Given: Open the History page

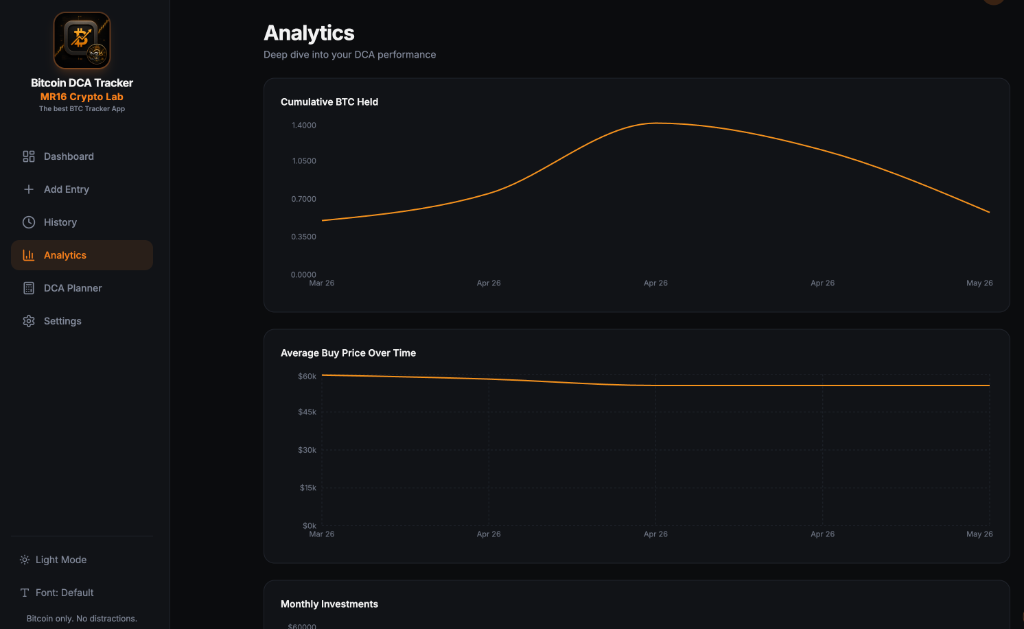Looking at the screenshot, I should pyautogui.click(x=82, y=222).
